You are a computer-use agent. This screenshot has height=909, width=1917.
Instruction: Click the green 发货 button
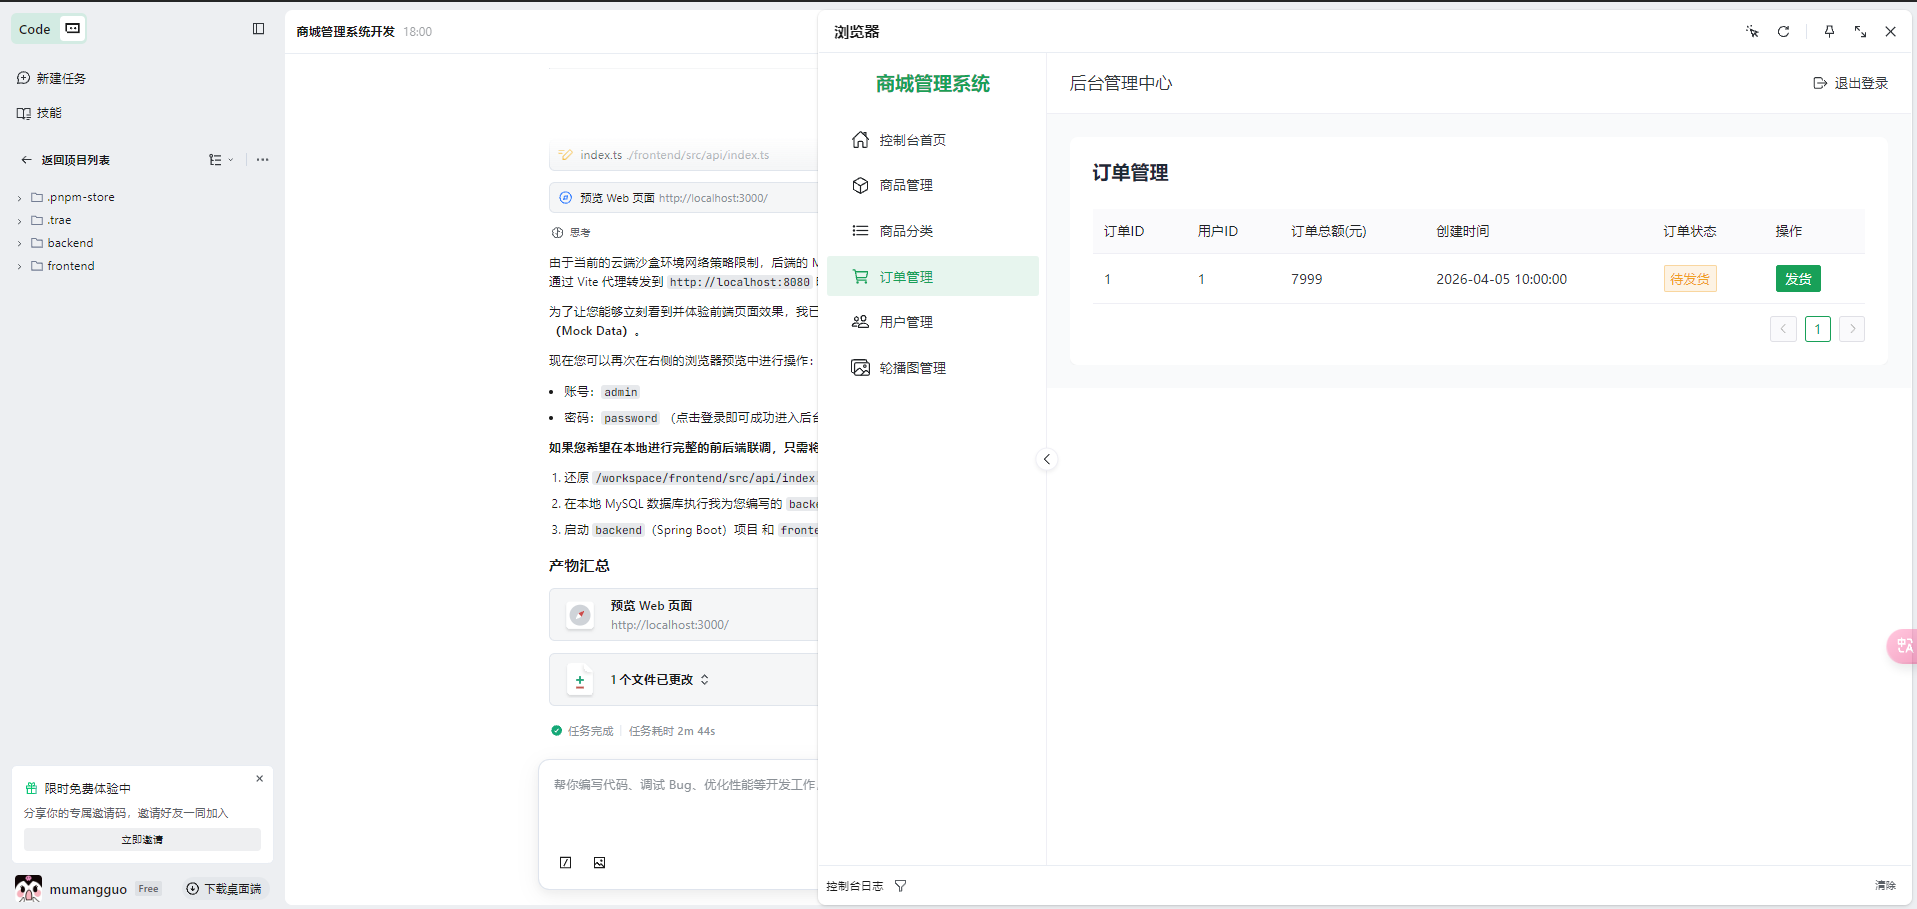(1797, 279)
